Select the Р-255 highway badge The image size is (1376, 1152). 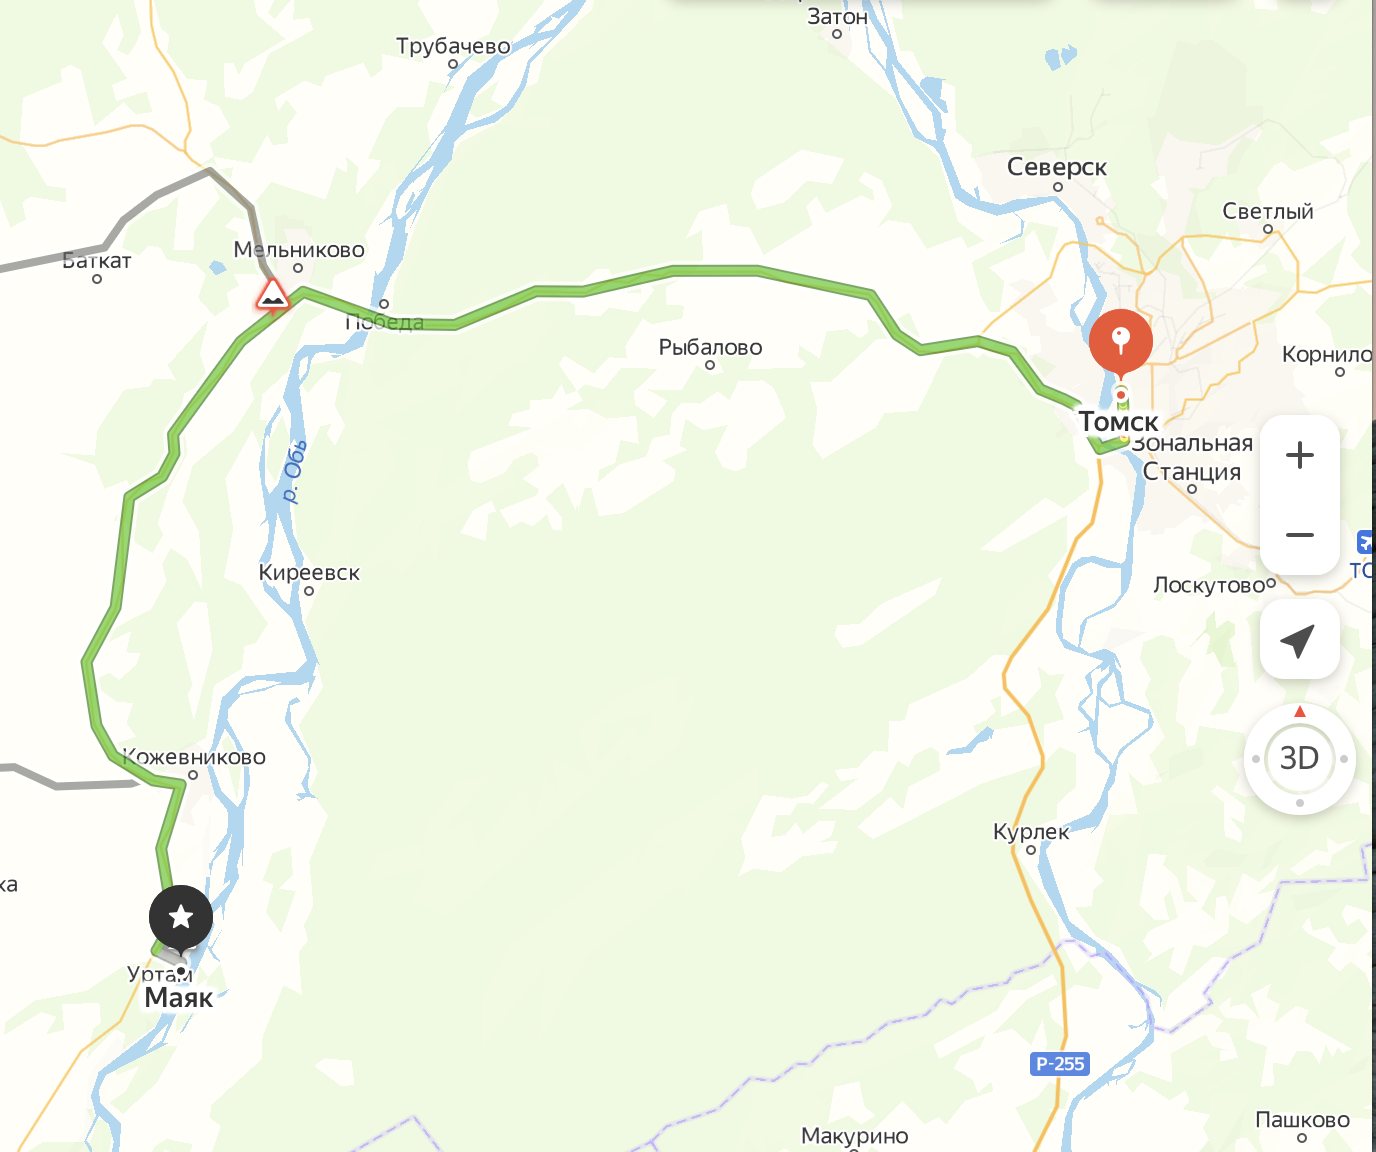[x=1059, y=1064]
